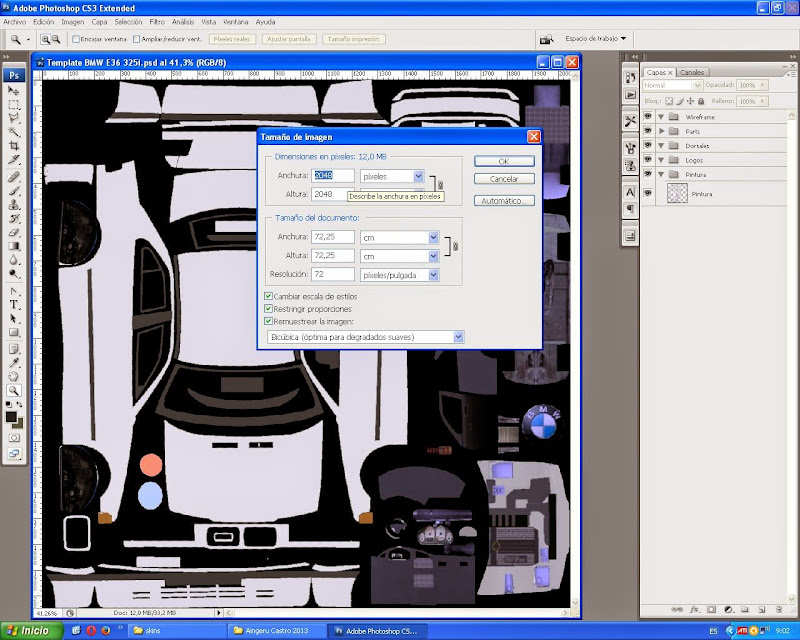
Task: Change screen mode from toolbox
Action: [14, 453]
